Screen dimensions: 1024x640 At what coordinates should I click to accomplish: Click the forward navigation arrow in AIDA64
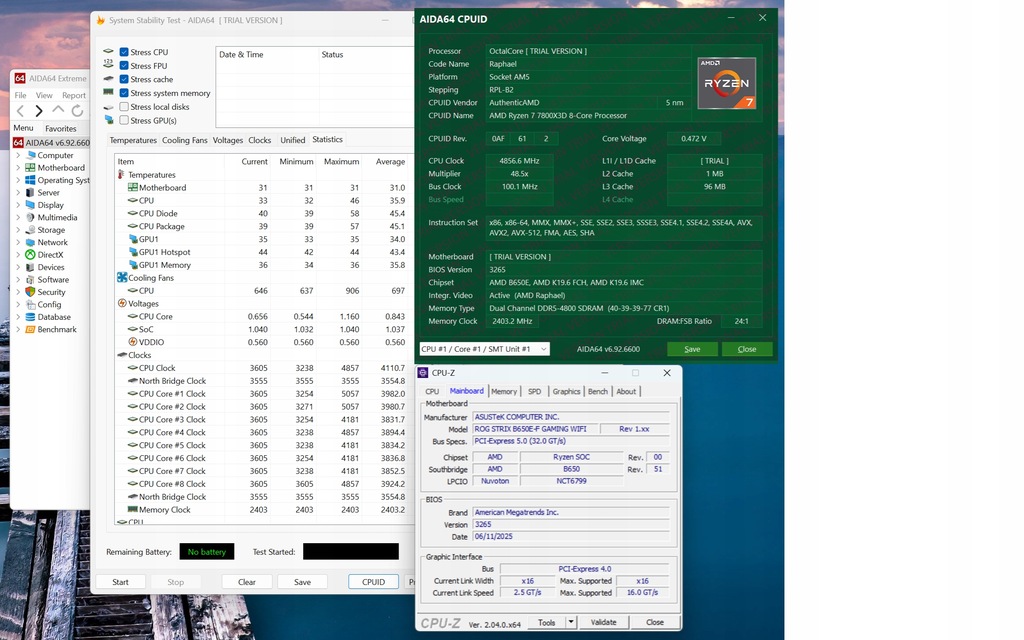click(x=39, y=110)
